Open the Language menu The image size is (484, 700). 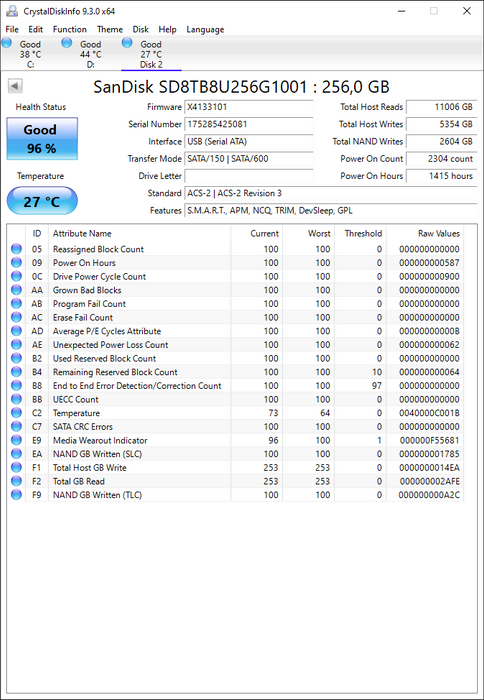(205, 29)
